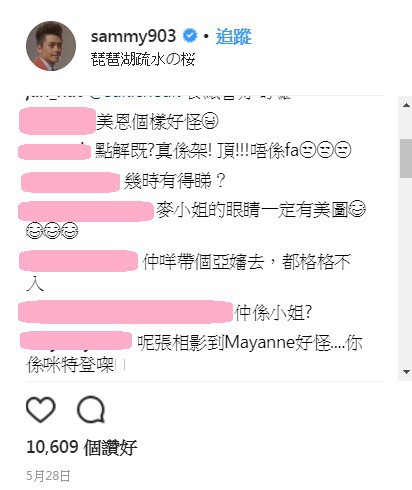Click commenter name before 麥小姐的眼睛
This screenshot has height=490, width=412.
(x=86, y=211)
